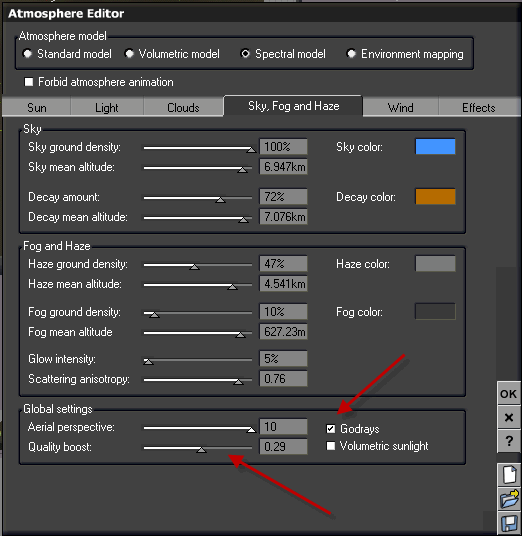Screen dimensions: 522x536
Task: Open help with the question mark icon
Action: point(508,441)
